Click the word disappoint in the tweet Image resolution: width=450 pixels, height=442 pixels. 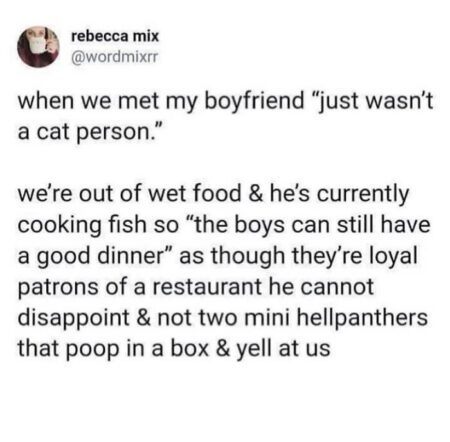[73, 317]
